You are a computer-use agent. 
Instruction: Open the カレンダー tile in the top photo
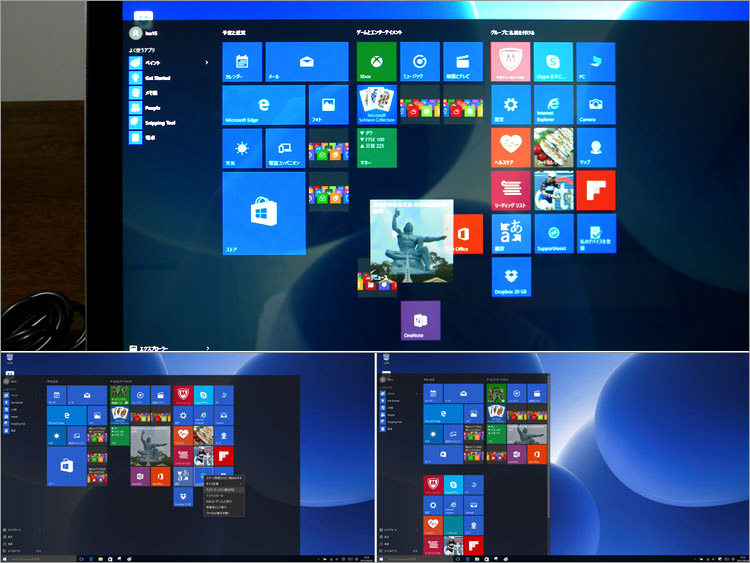point(242,62)
